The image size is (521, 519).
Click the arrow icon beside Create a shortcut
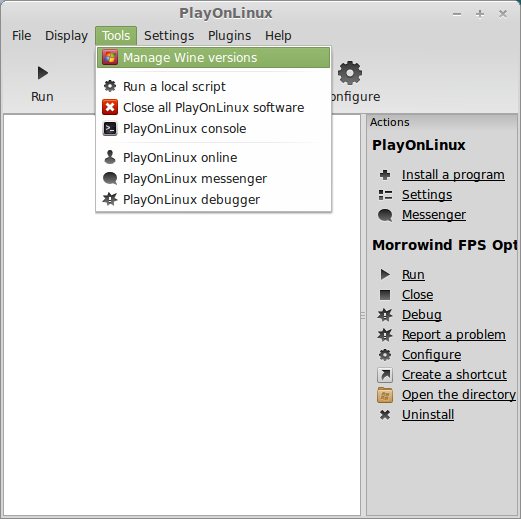pos(385,375)
